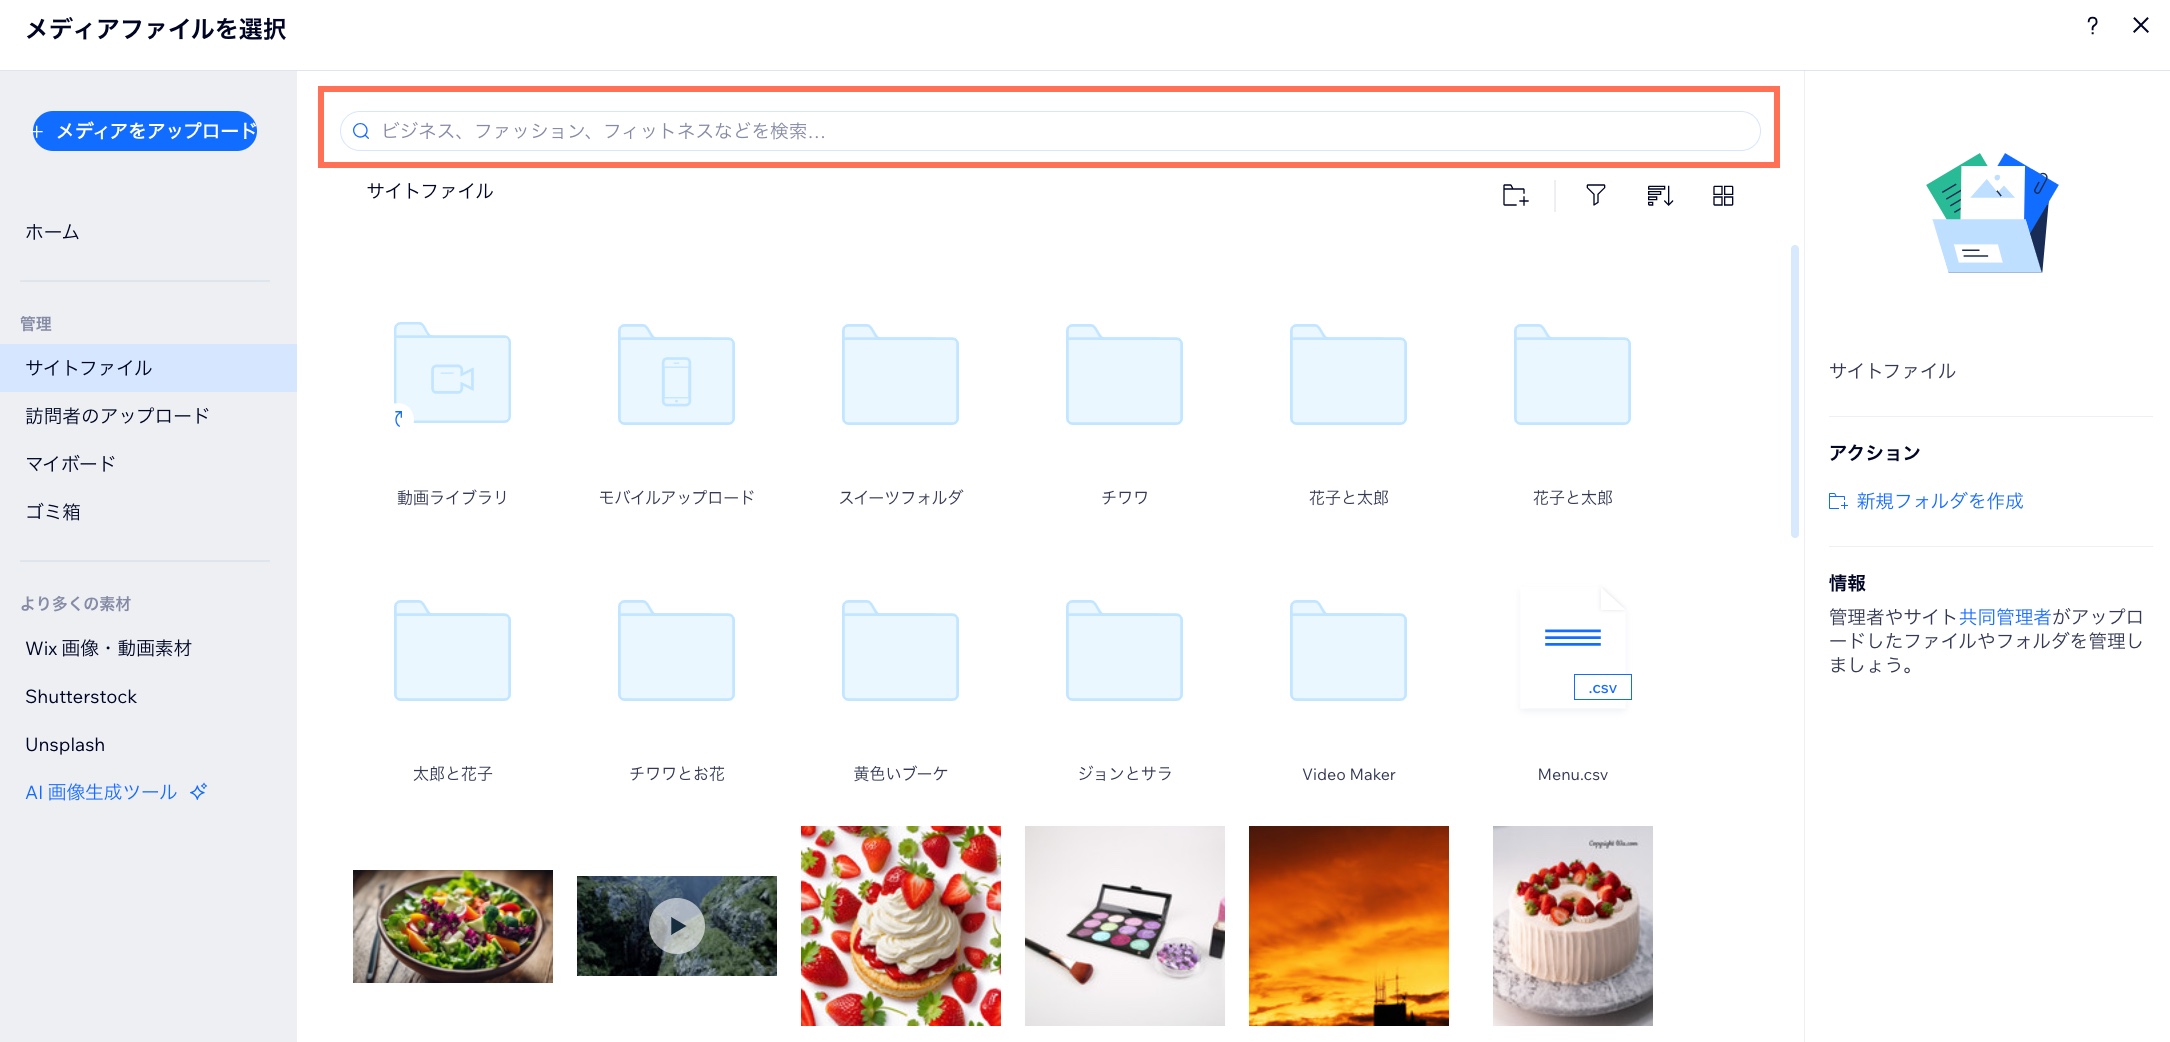The height and width of the screenshot is (1042, 2170).
Task: Open the AI画像生成ツール sidebar item
Action: click(100, 791)
